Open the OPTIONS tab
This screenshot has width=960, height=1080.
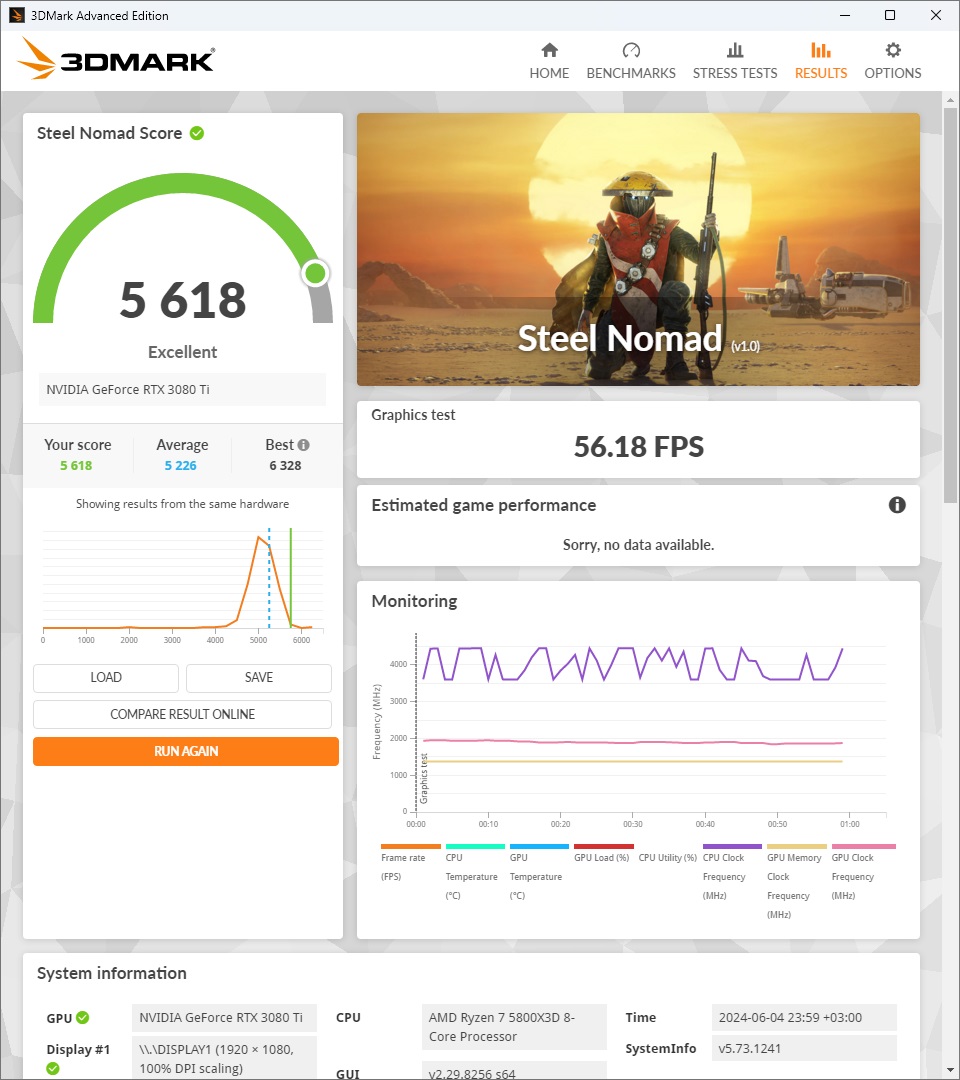(x=893, y=61)
